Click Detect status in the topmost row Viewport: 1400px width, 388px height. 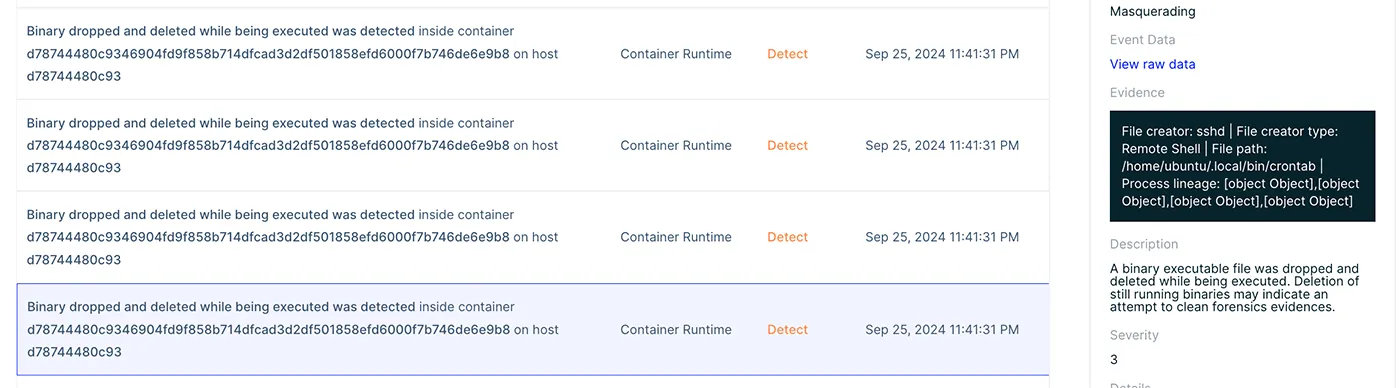click(787, 54)
